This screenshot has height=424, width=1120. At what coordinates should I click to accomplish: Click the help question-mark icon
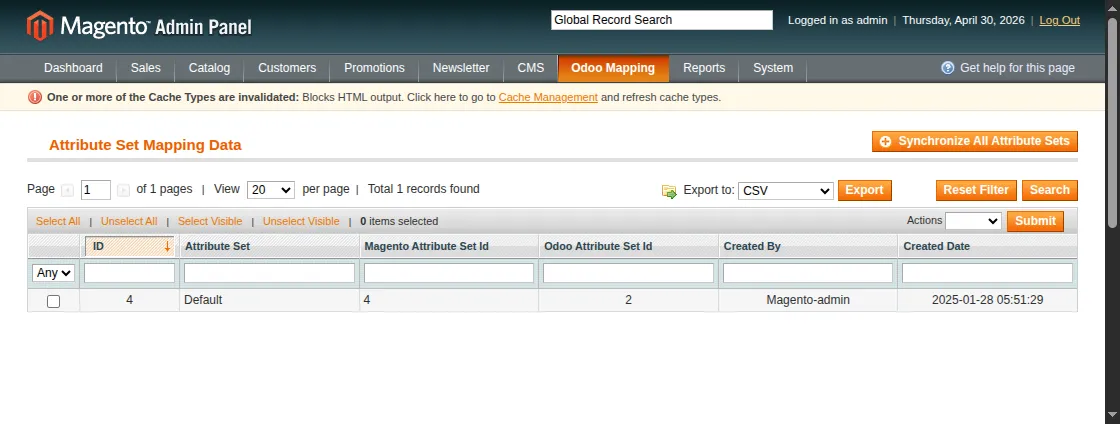pyautogui.click(x=948, y=68)
